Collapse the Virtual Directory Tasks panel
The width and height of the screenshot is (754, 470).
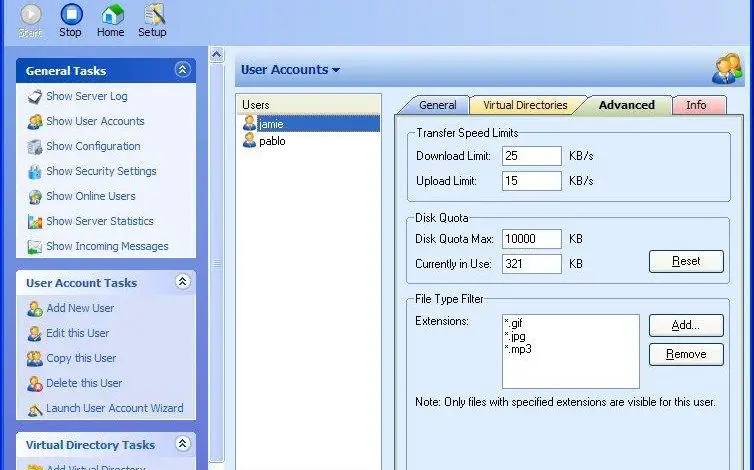click(x=182, y=444)
